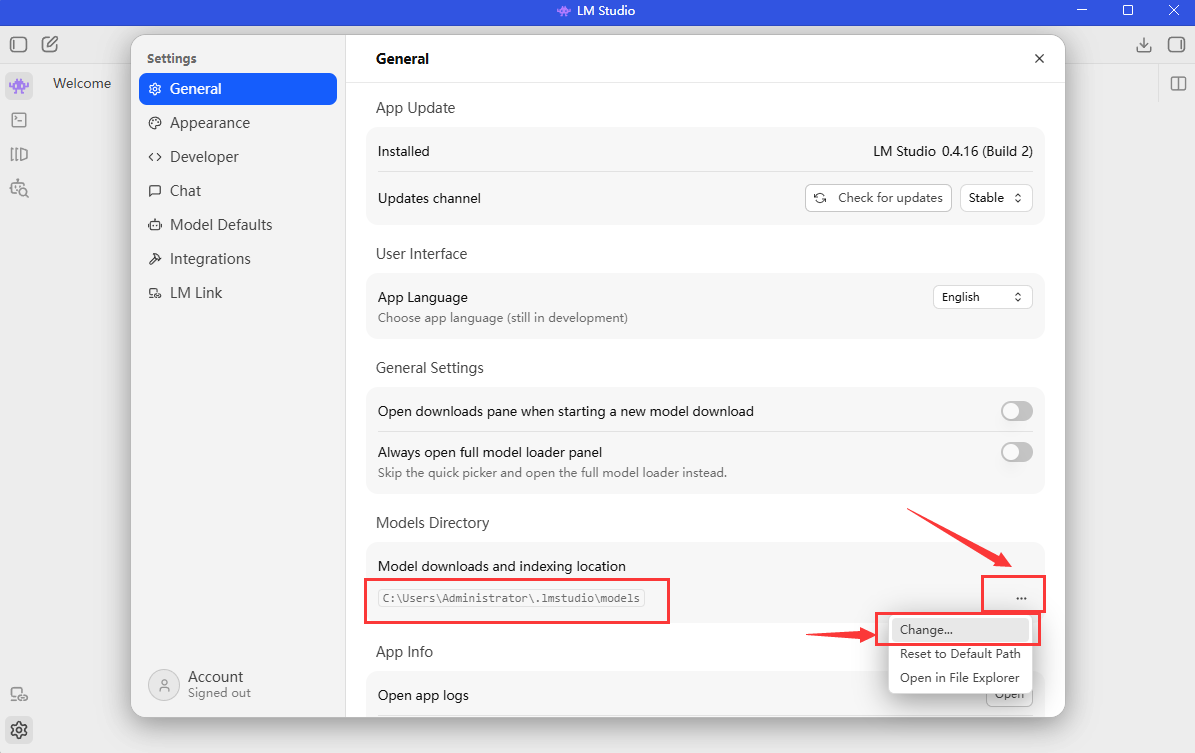This screenshot has height=753, width=1195.
Task: Minimize the LM Studio window
Action: [1082, 10]
